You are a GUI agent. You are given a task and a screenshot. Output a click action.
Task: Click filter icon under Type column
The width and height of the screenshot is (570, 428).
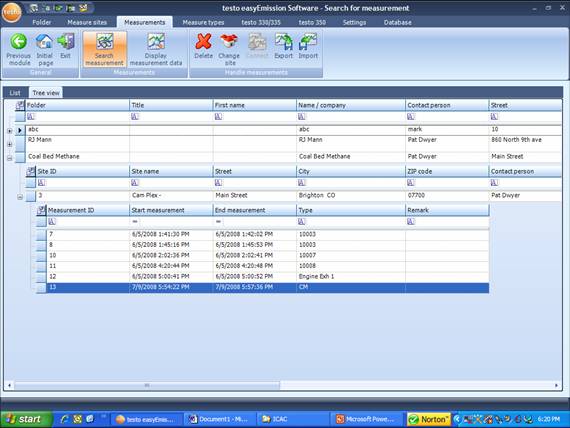pyautogui.click(x=302, y=221)
